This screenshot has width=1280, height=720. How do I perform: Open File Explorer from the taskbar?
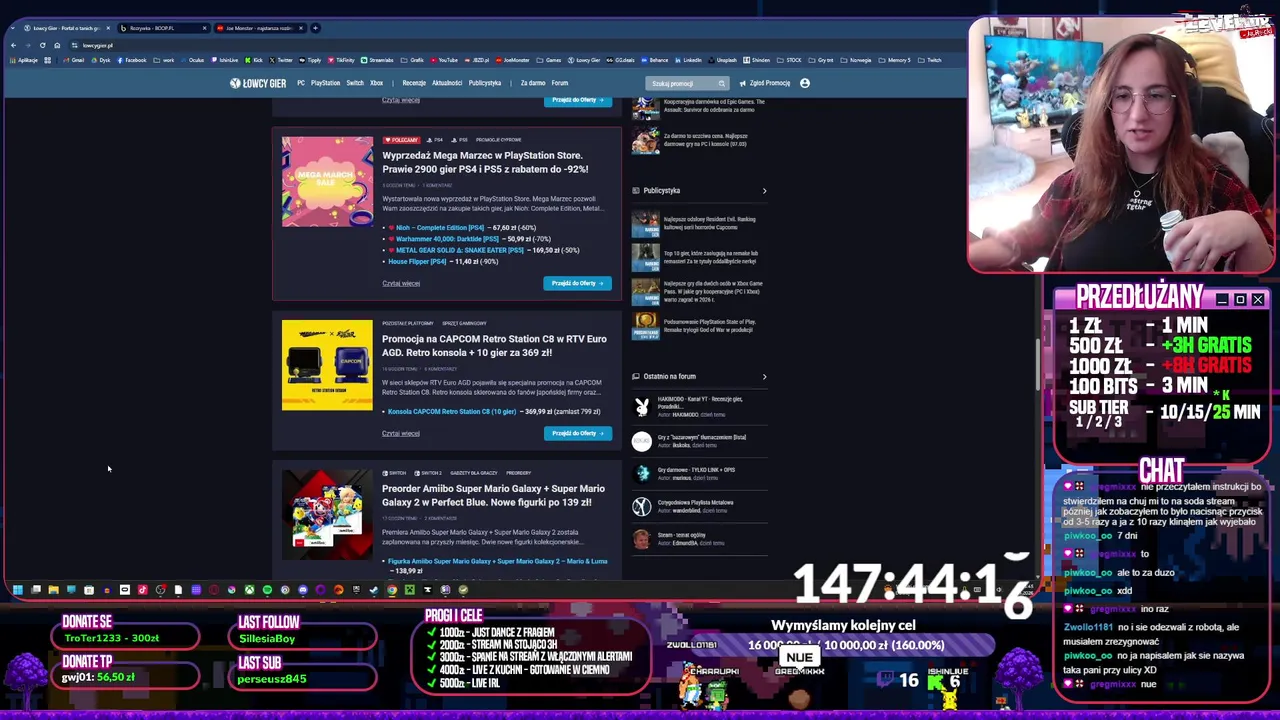(54, 590)
